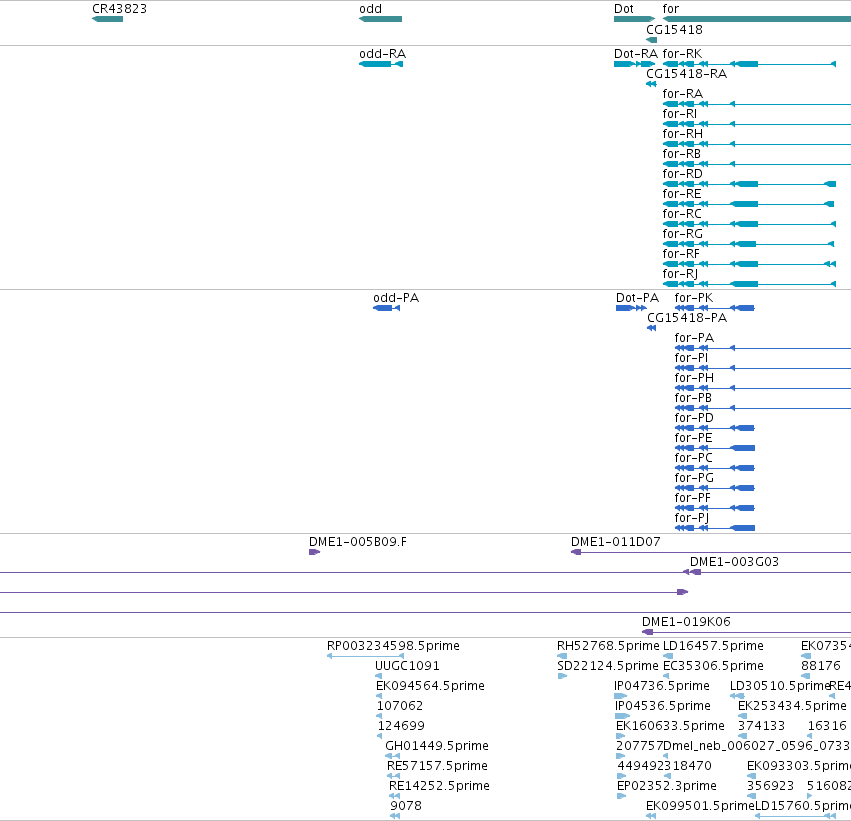Choose the SD22124.5prime EST label
The height and width of the screenshot is (821, 851).
tap(608, 666)
